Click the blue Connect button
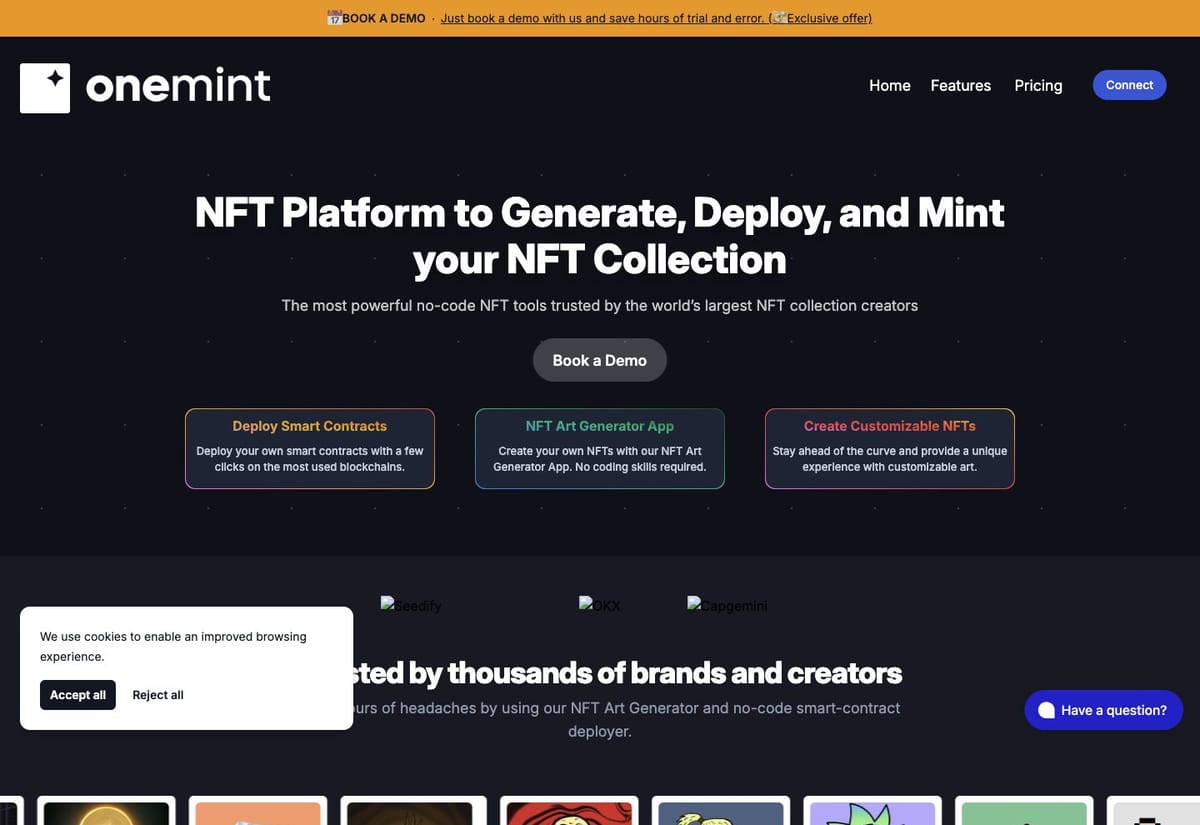 click(1130, 85)
